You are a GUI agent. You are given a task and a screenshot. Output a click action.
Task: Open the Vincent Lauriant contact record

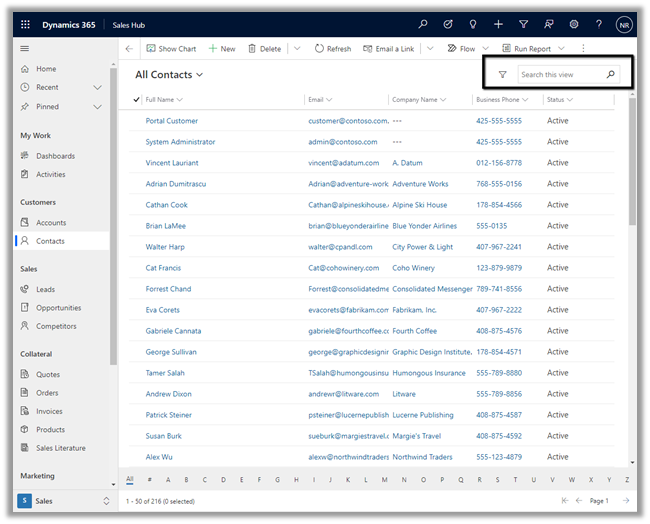tap(172, 163)
